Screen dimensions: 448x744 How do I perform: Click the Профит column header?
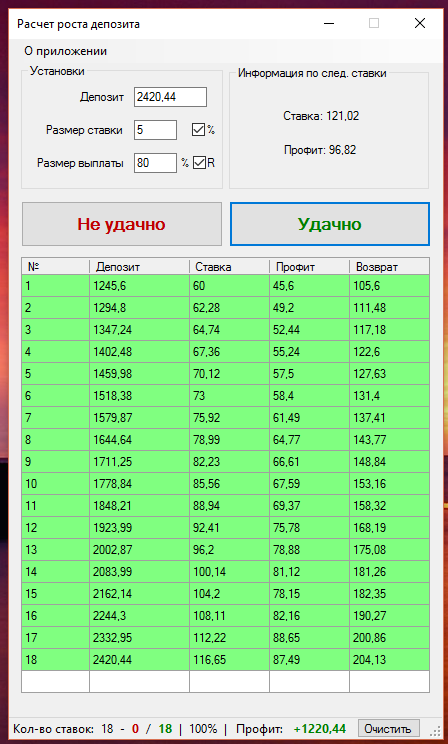pyautogui.click(x=309, y=267)
